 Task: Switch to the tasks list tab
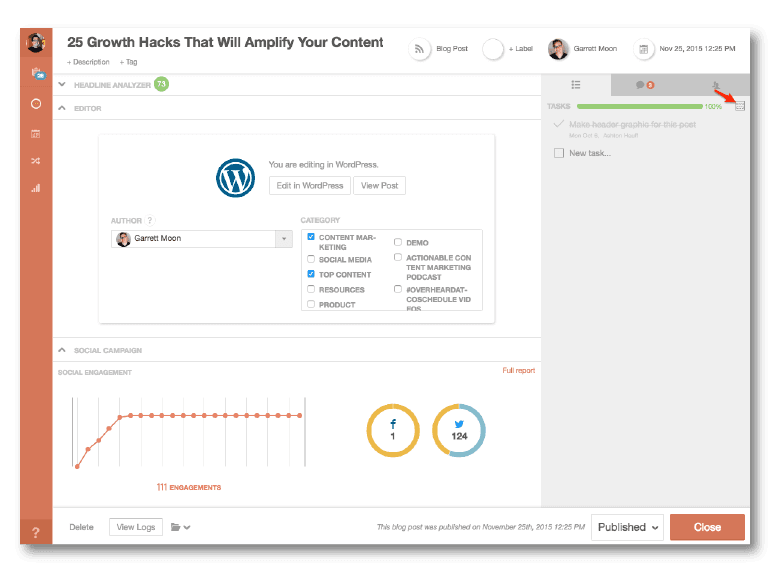(x=576, y=85)
